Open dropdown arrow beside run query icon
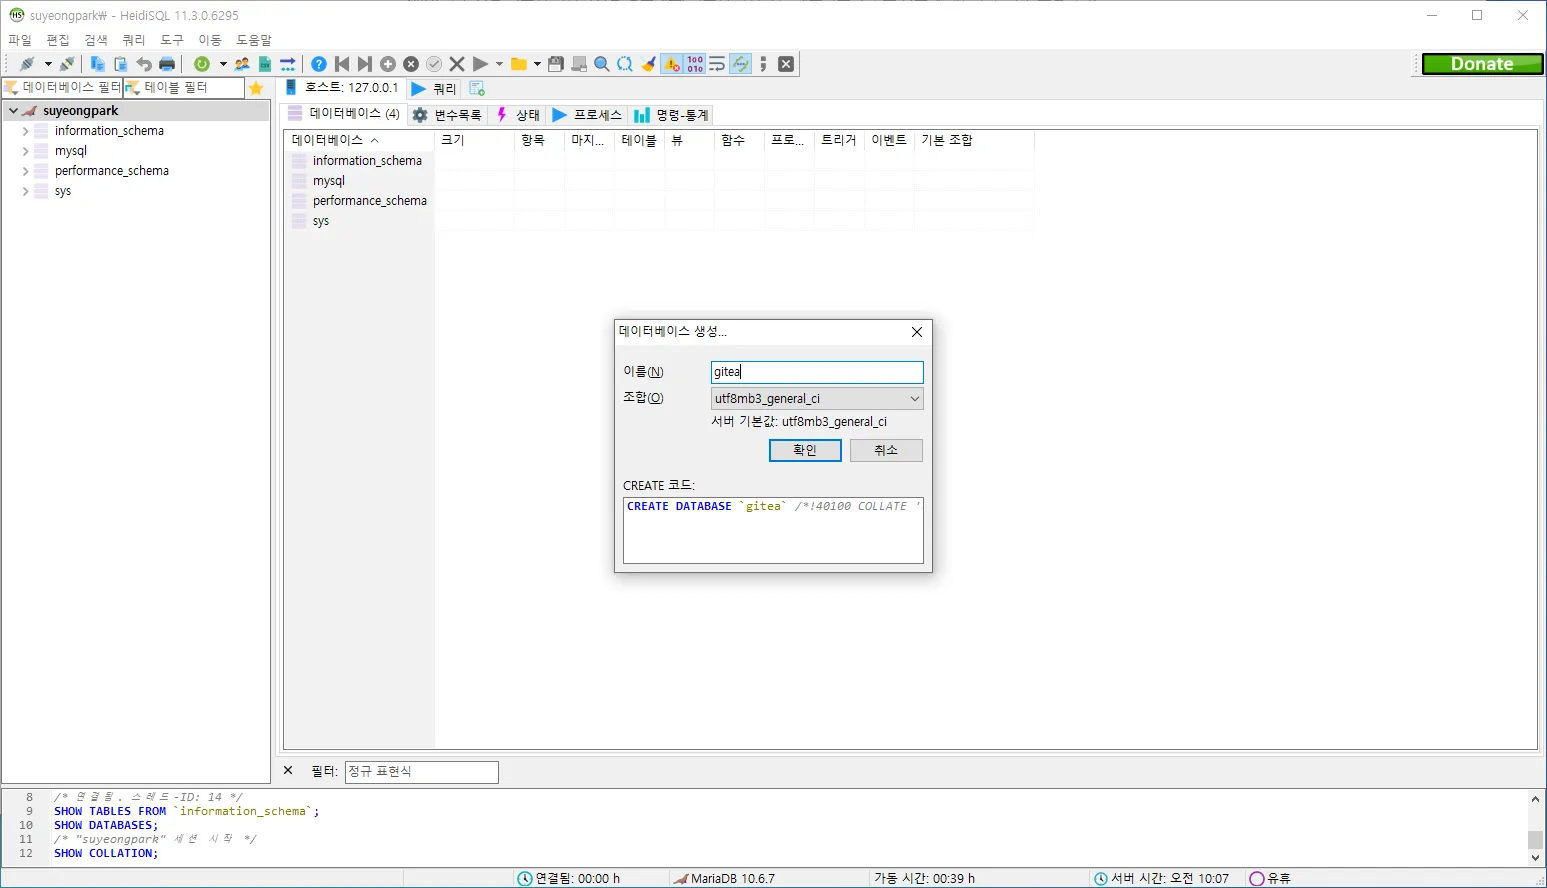Viewport: 1547px width, 888px height. tap(499, 64)
